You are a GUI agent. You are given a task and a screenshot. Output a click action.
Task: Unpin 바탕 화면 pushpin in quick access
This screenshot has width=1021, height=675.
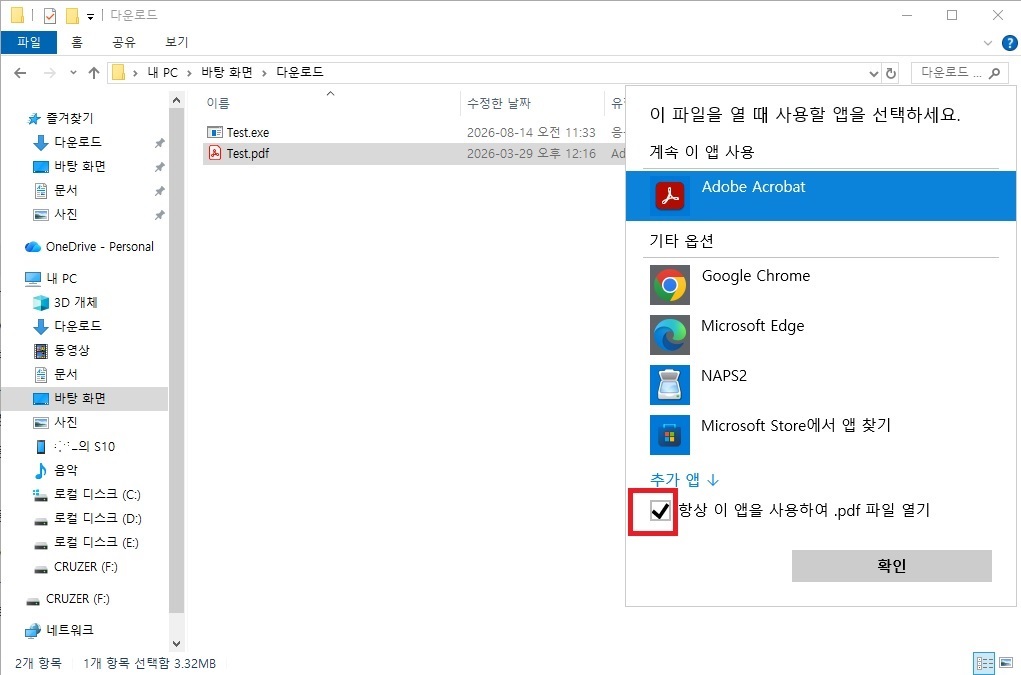(160, 167)
